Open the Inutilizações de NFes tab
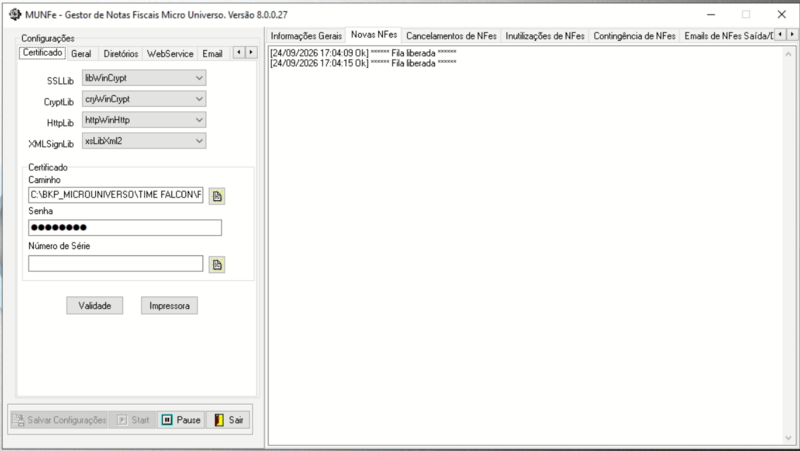Image resolution: width=800 pixels, height=451 pixels. (x=545, y=36)
